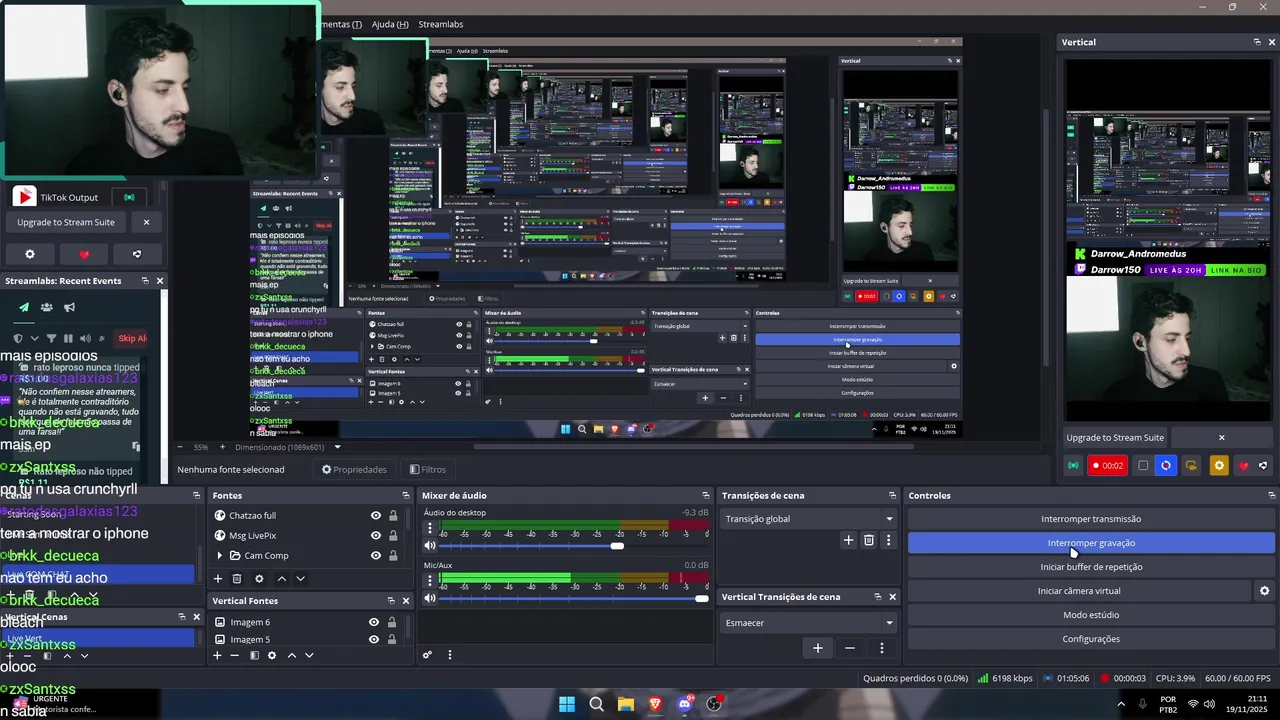Select the Chatzao full source row
This screenshot has height=720, width=1280.
(x=311, y=516)
